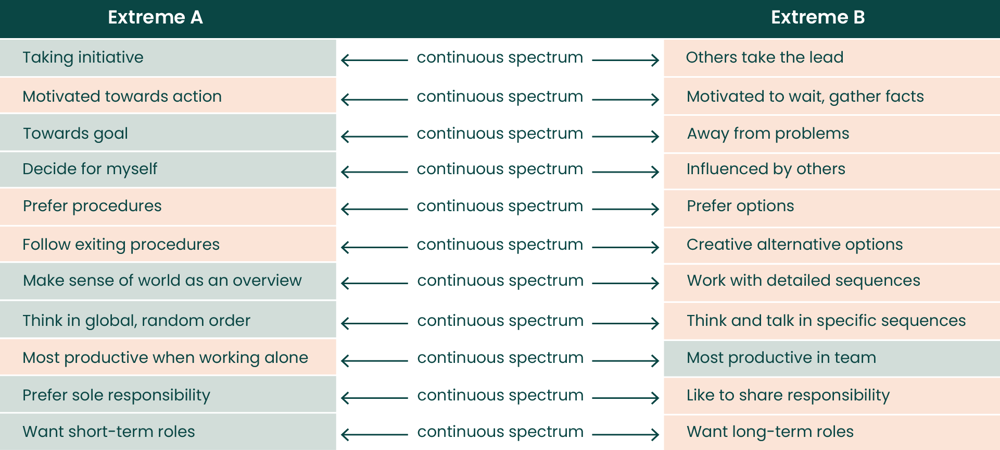The image size is (1000, 450).
Task: Click the left arrow next to Towards goal
Action: pos(373,137)
